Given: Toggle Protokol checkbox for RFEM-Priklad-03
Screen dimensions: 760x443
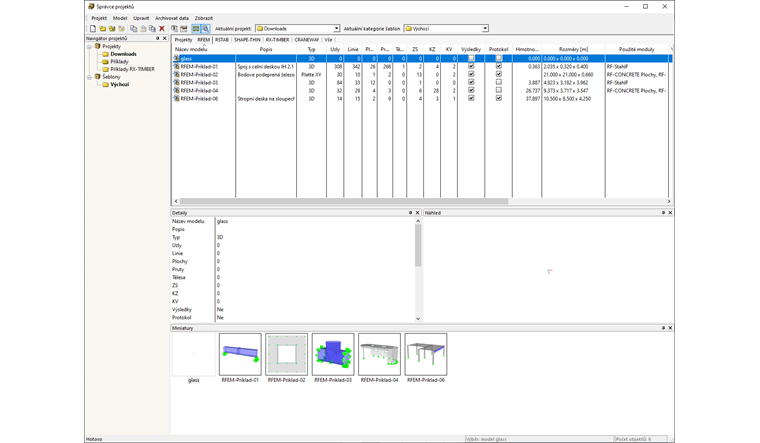Looking at the screenshot, I should 499,82.
